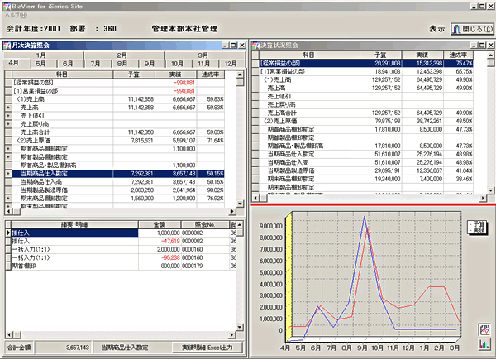
Task: Click left arrow of monthly table horizontal scrollbar
Action: [8, 211]
